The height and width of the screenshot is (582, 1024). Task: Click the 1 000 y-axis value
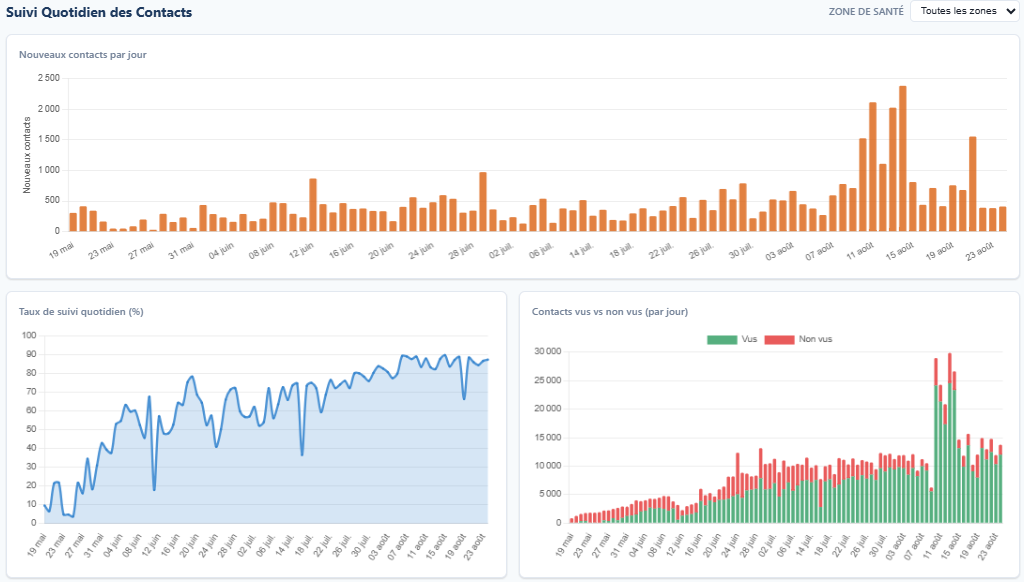coord(49,170)
